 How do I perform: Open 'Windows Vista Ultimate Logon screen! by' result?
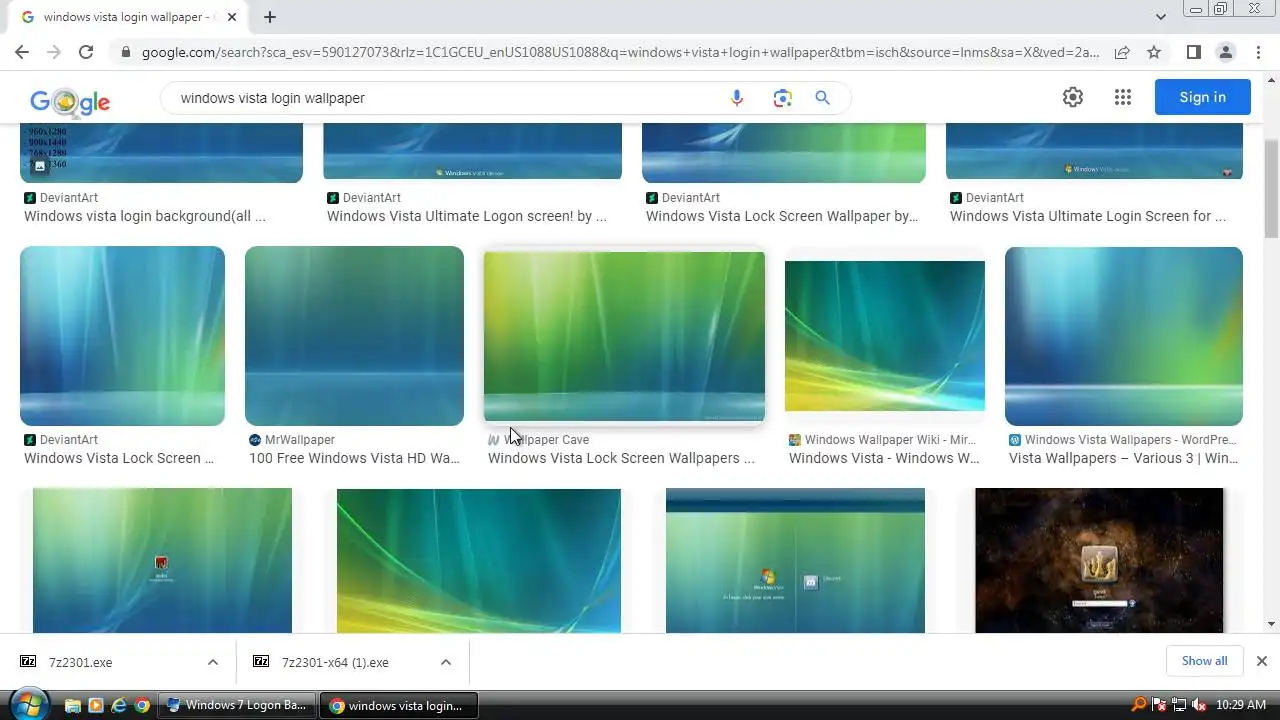pos(467,216)
